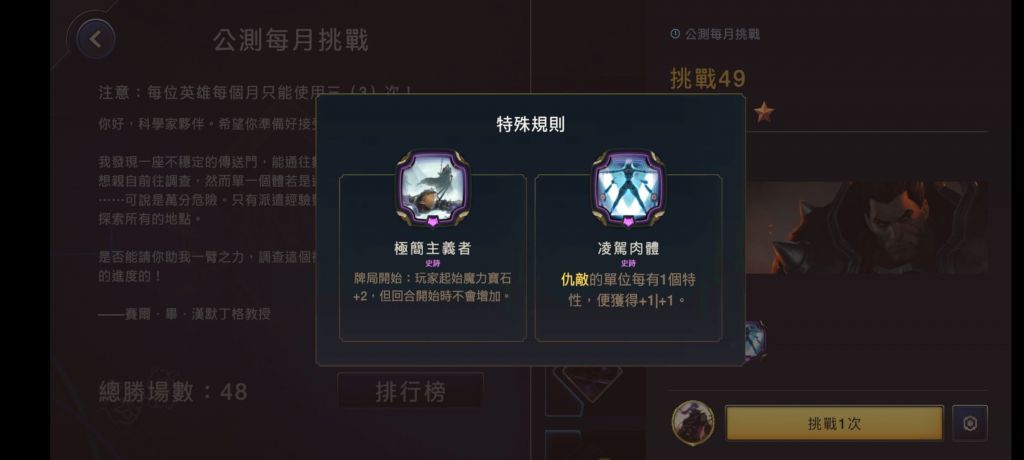Image resolution: width=1024 pixels, height=460 pixels.
Task: Select the 極簡主義者 rule title
Action: coord(432,248)
